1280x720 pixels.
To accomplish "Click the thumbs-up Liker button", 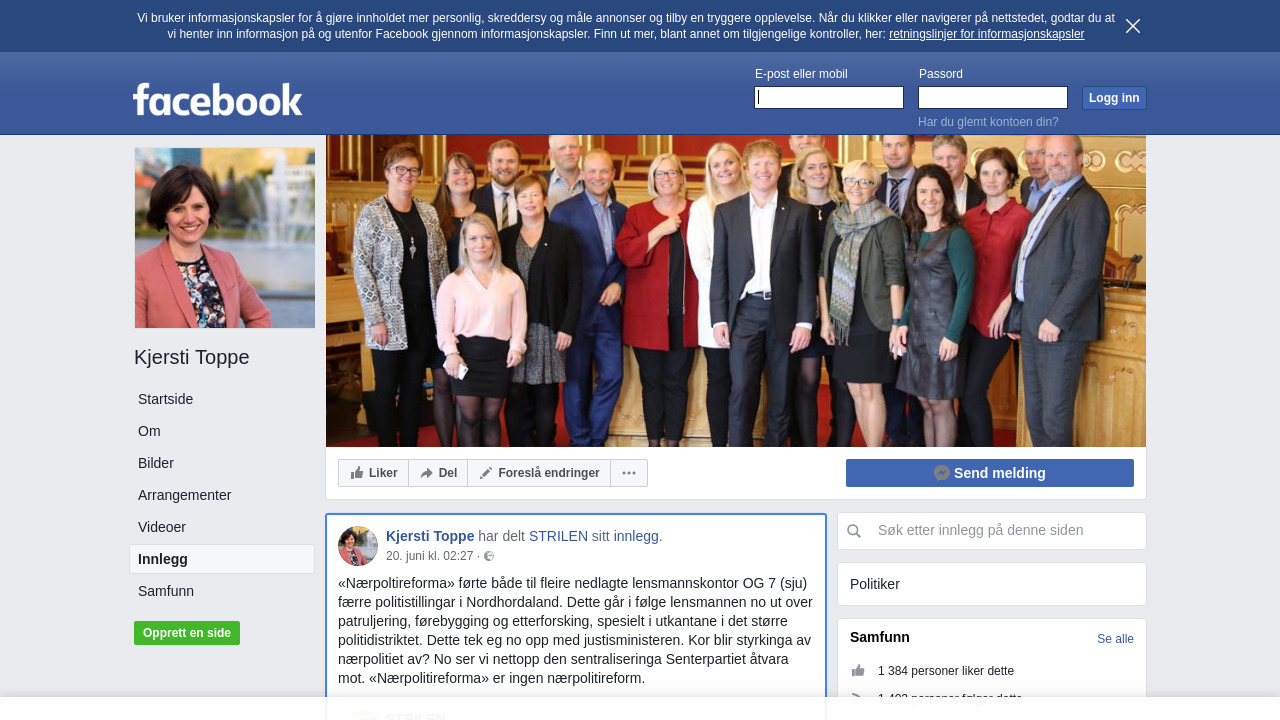I will (373, 473).
